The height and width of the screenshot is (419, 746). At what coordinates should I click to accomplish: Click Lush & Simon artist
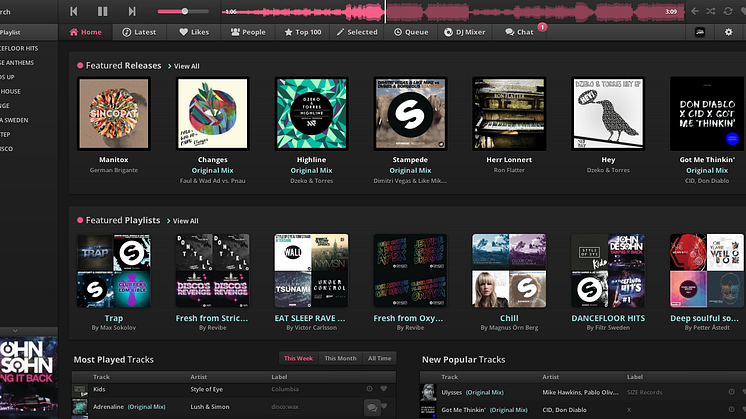[210, 407]
